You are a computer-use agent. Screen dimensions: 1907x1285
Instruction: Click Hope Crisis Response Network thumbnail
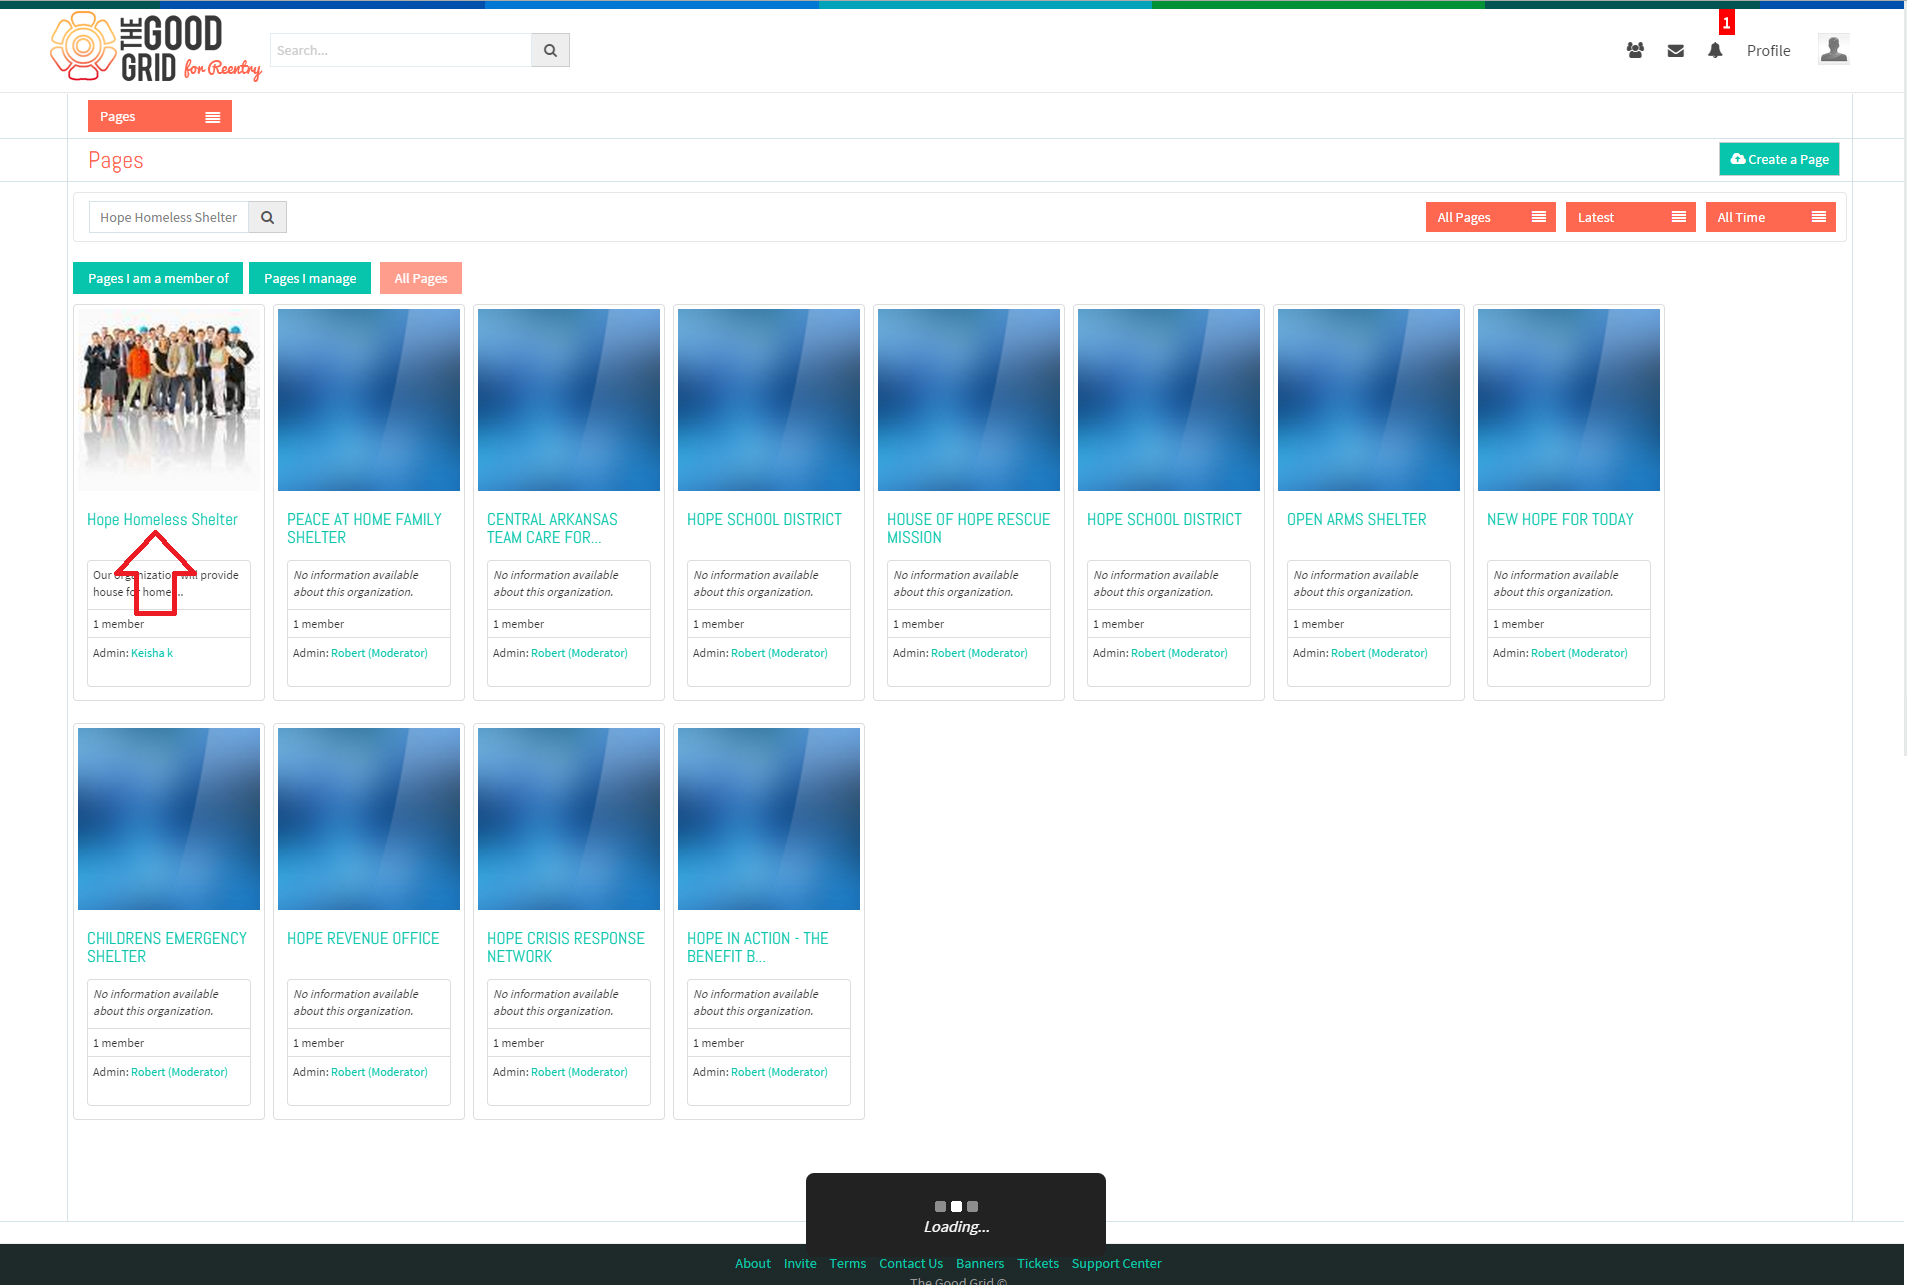569,819
